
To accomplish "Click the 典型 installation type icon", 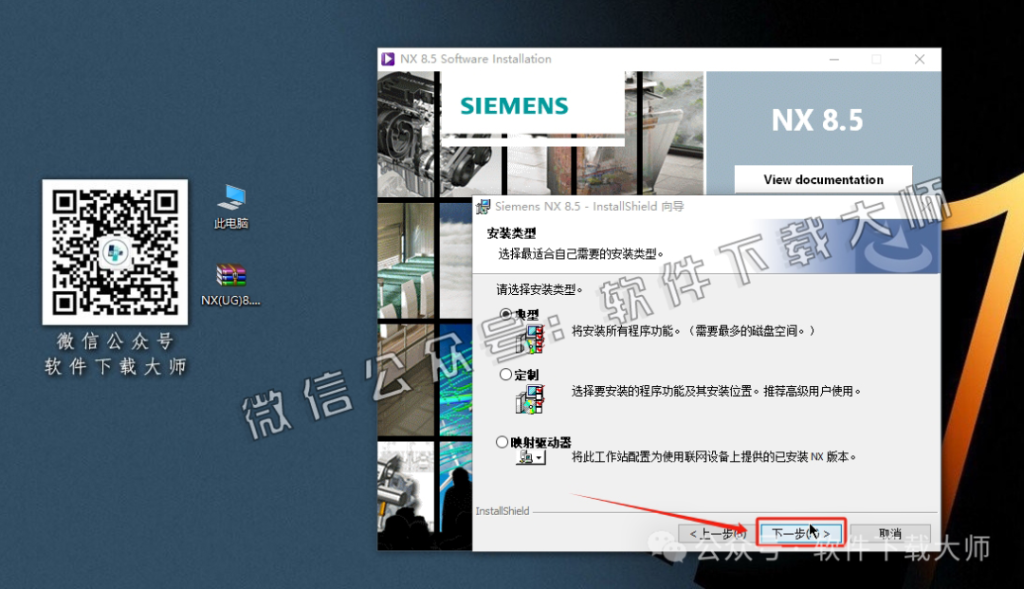I will (530, 341).
